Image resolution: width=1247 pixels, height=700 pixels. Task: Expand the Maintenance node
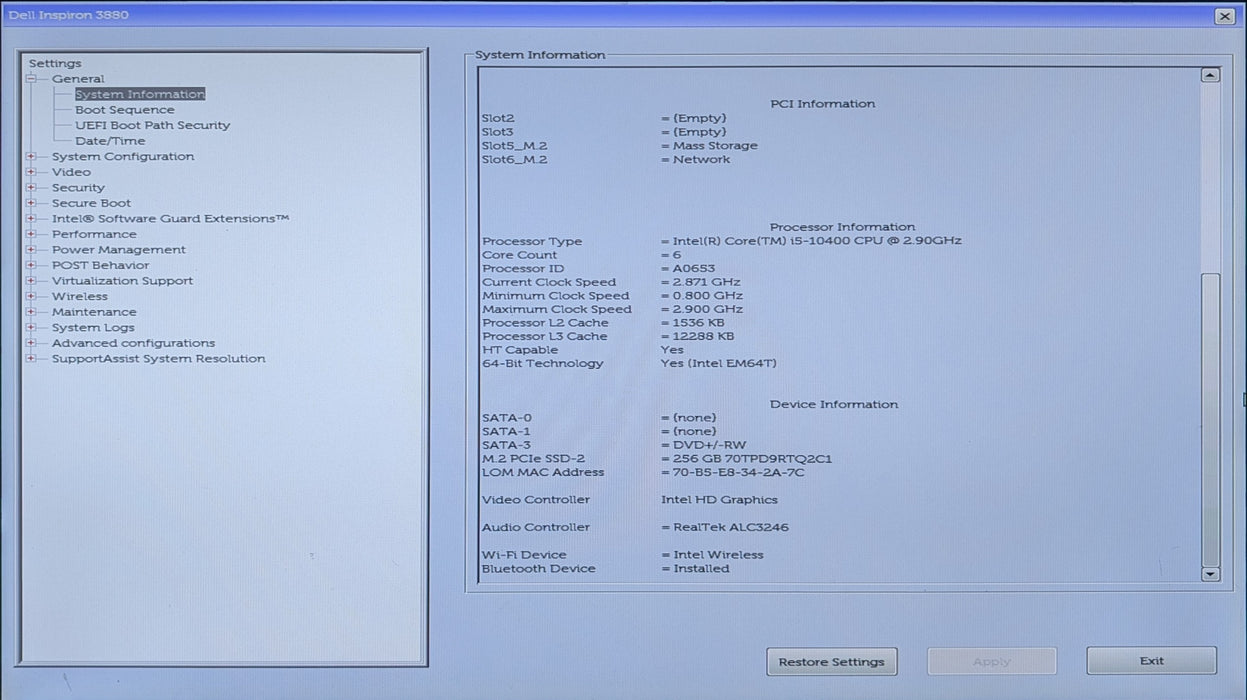(31, 312)
